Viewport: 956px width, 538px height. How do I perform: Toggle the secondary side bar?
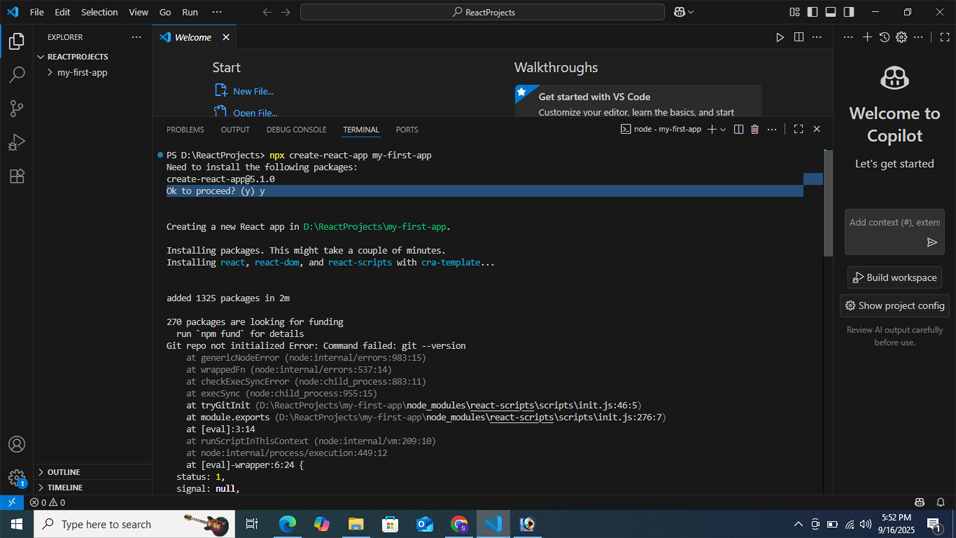point(849,12)
